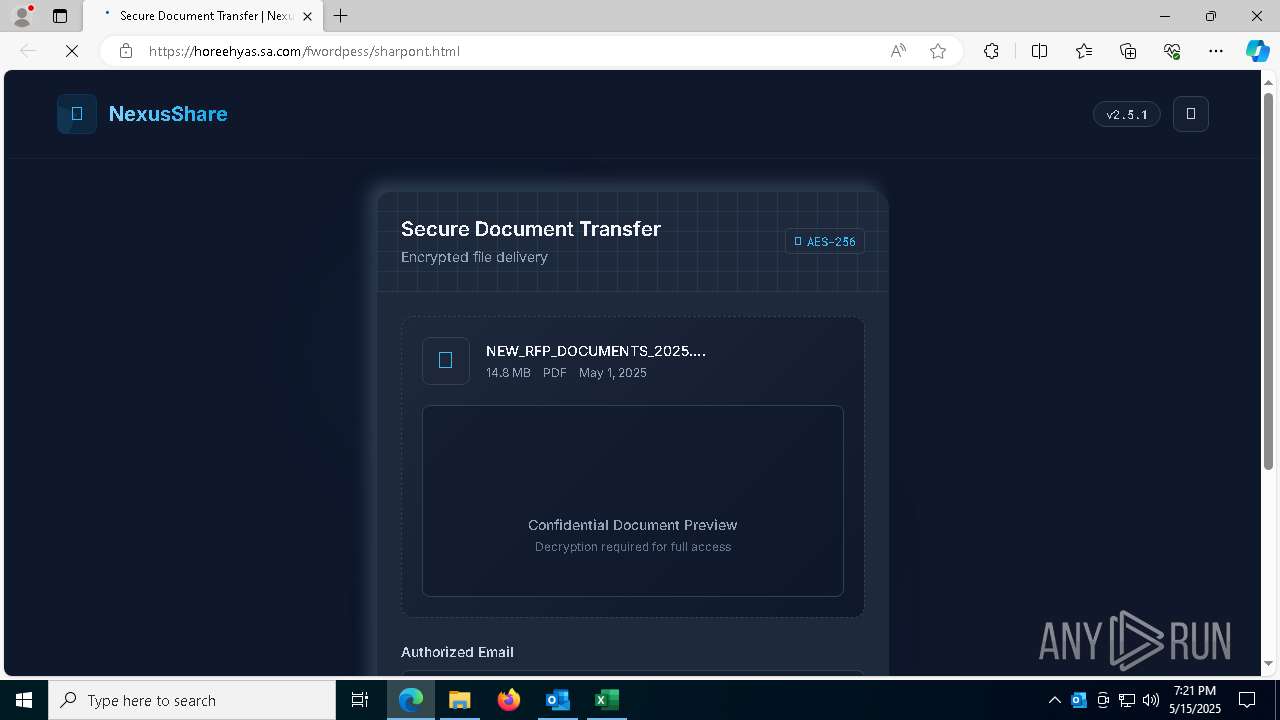The height and width of the screenshot is (720, 1280).
Task: Click the 14.8 MB file size
Action: tap(508, 373)
